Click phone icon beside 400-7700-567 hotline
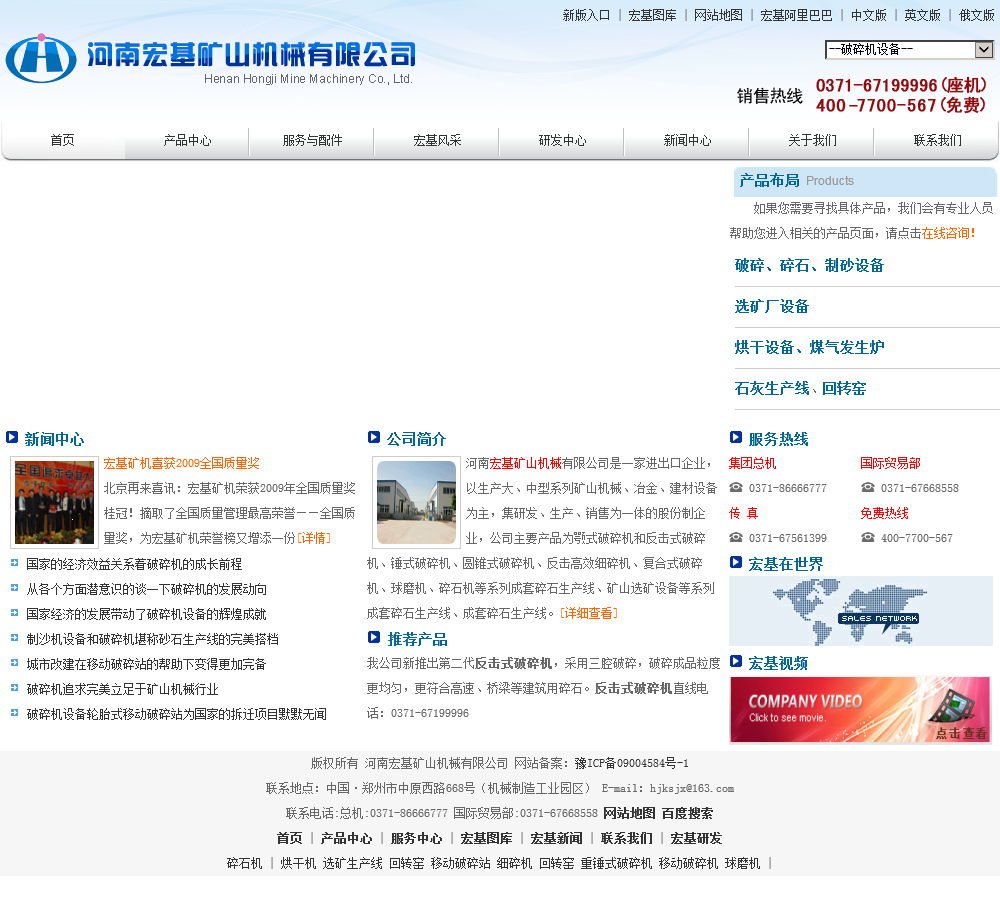Screen dimensions: 1000x909 [868, 537]
